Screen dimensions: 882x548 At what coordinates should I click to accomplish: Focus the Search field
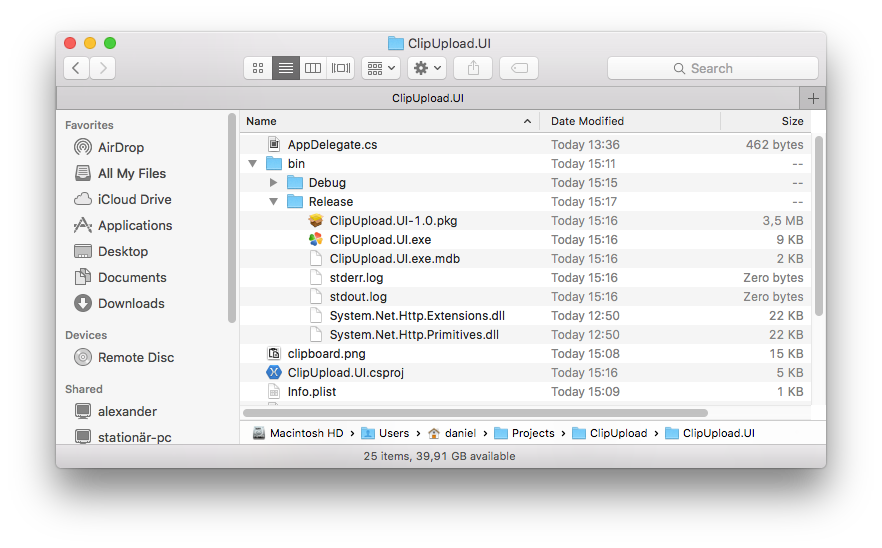coord(713,68)
